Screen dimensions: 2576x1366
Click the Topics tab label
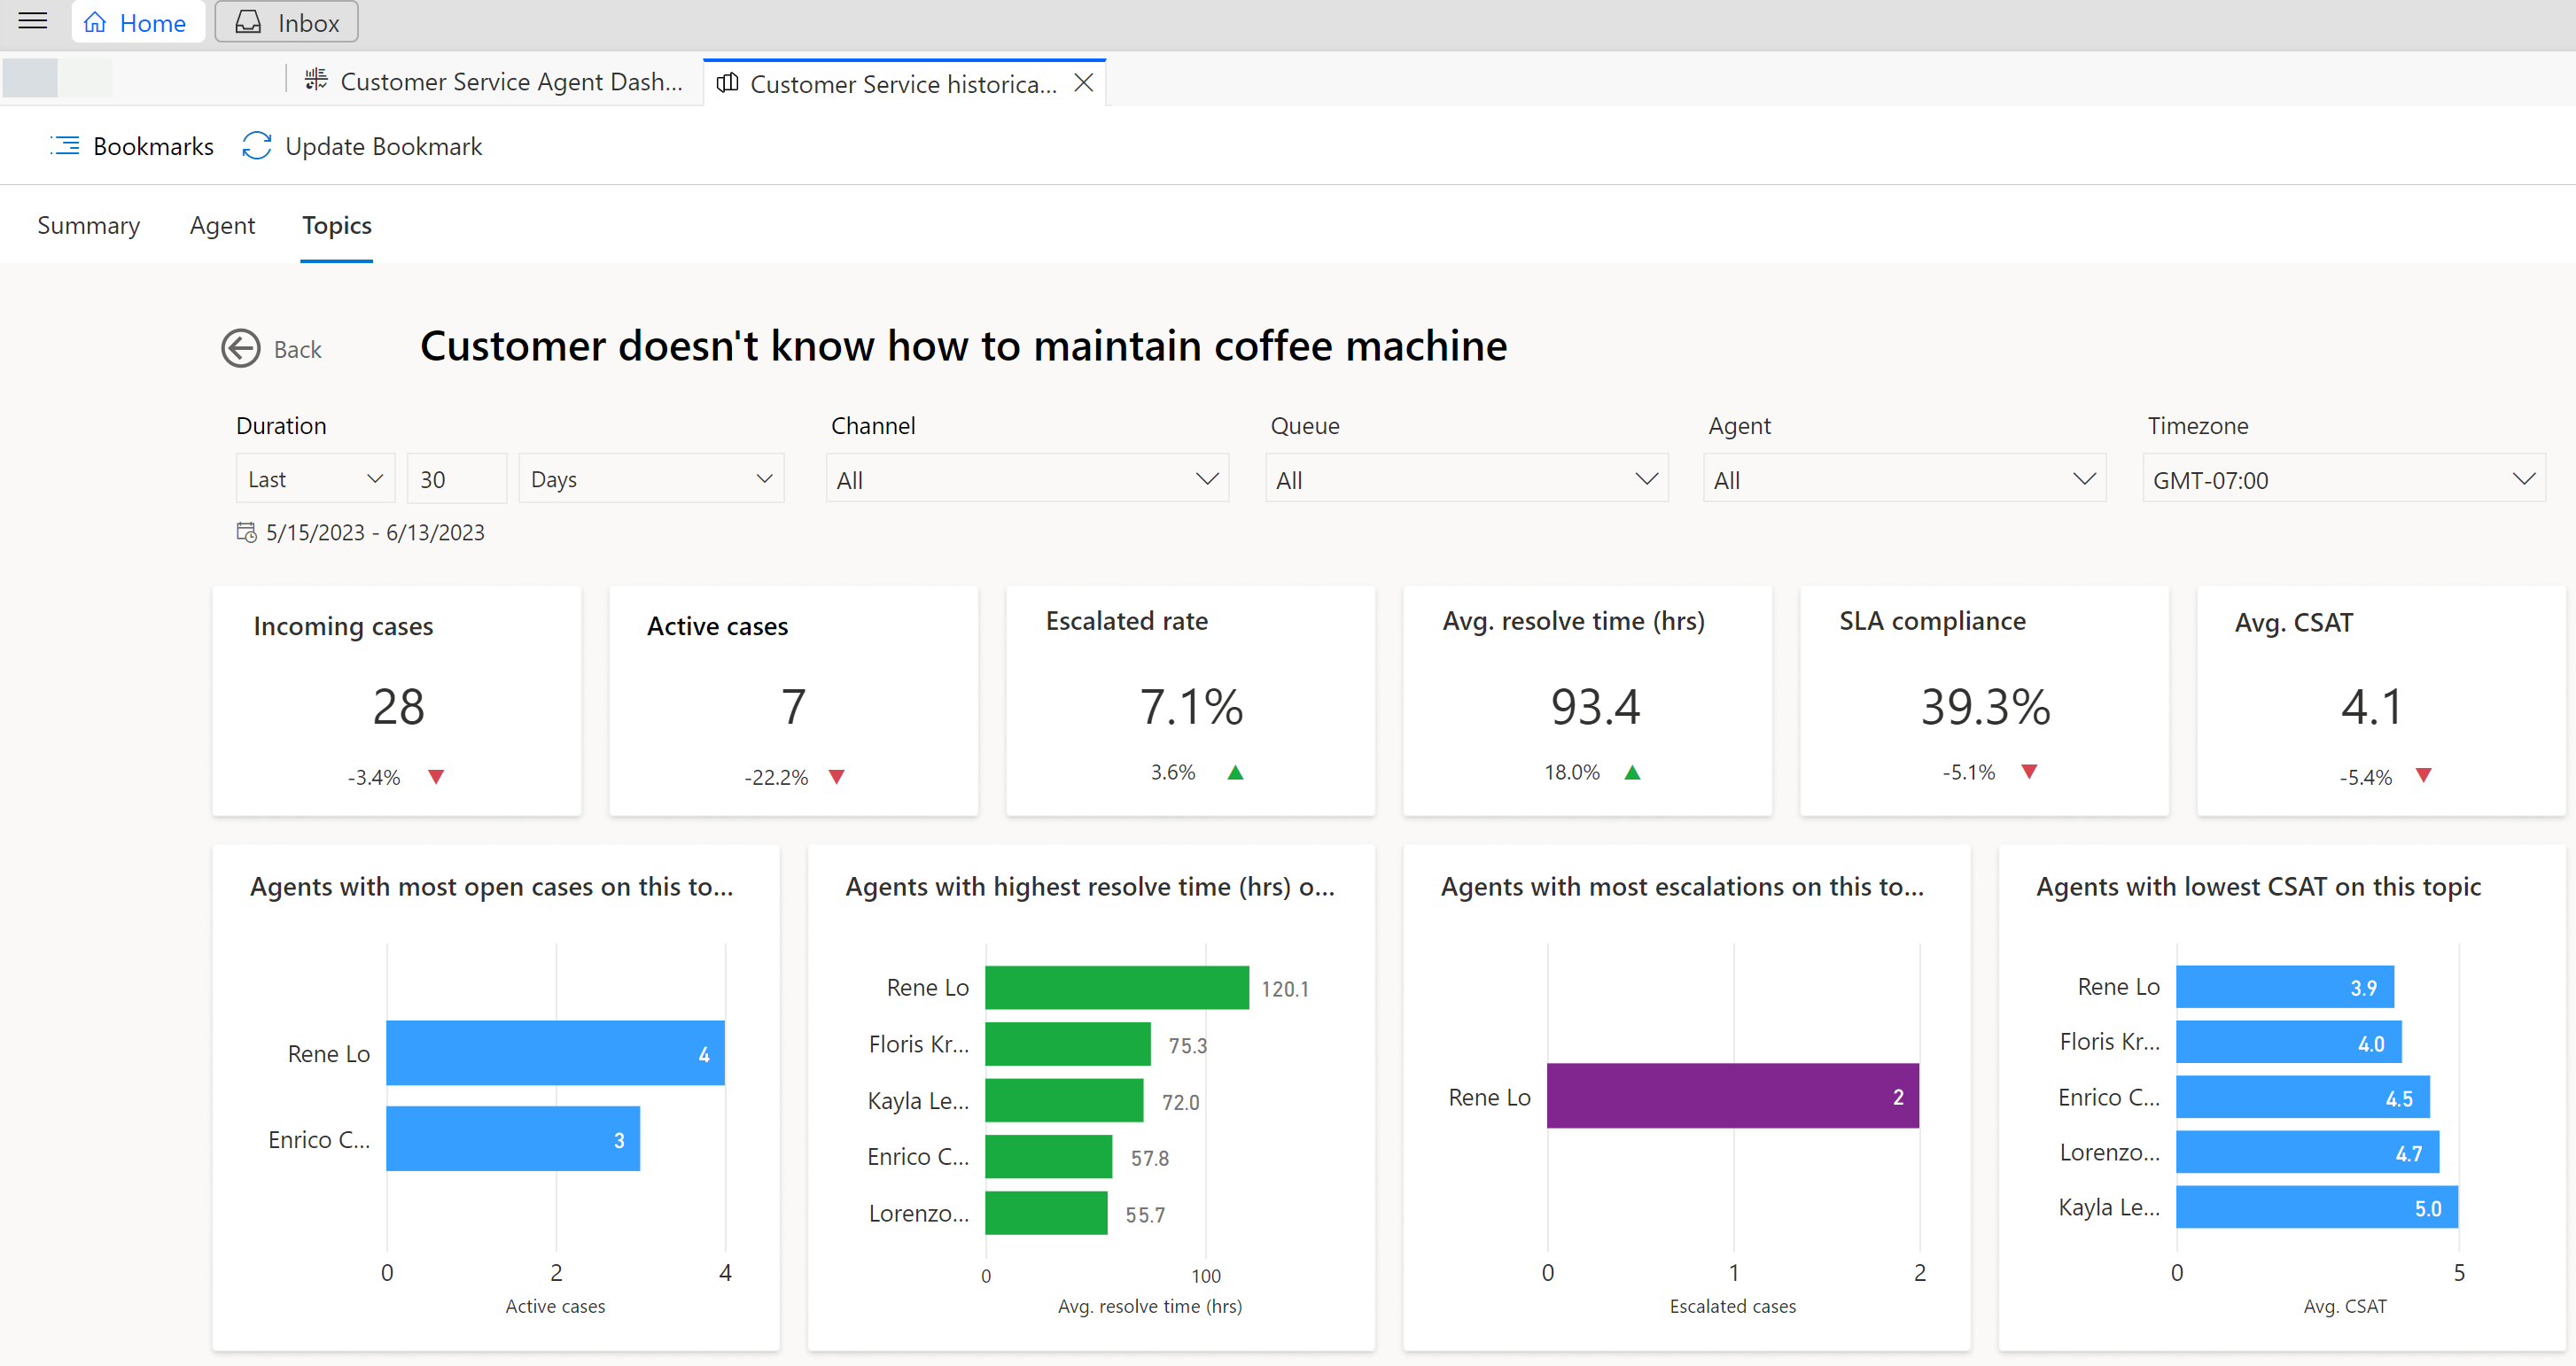pyautogui.click(x=336, y=225)
